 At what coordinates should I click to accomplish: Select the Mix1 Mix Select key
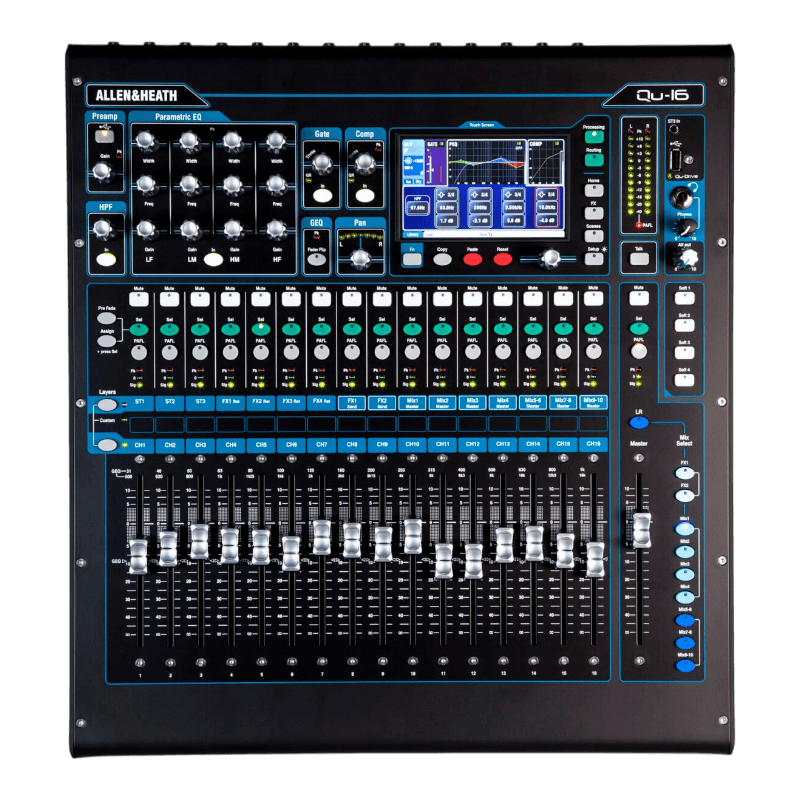coord(685,529)
